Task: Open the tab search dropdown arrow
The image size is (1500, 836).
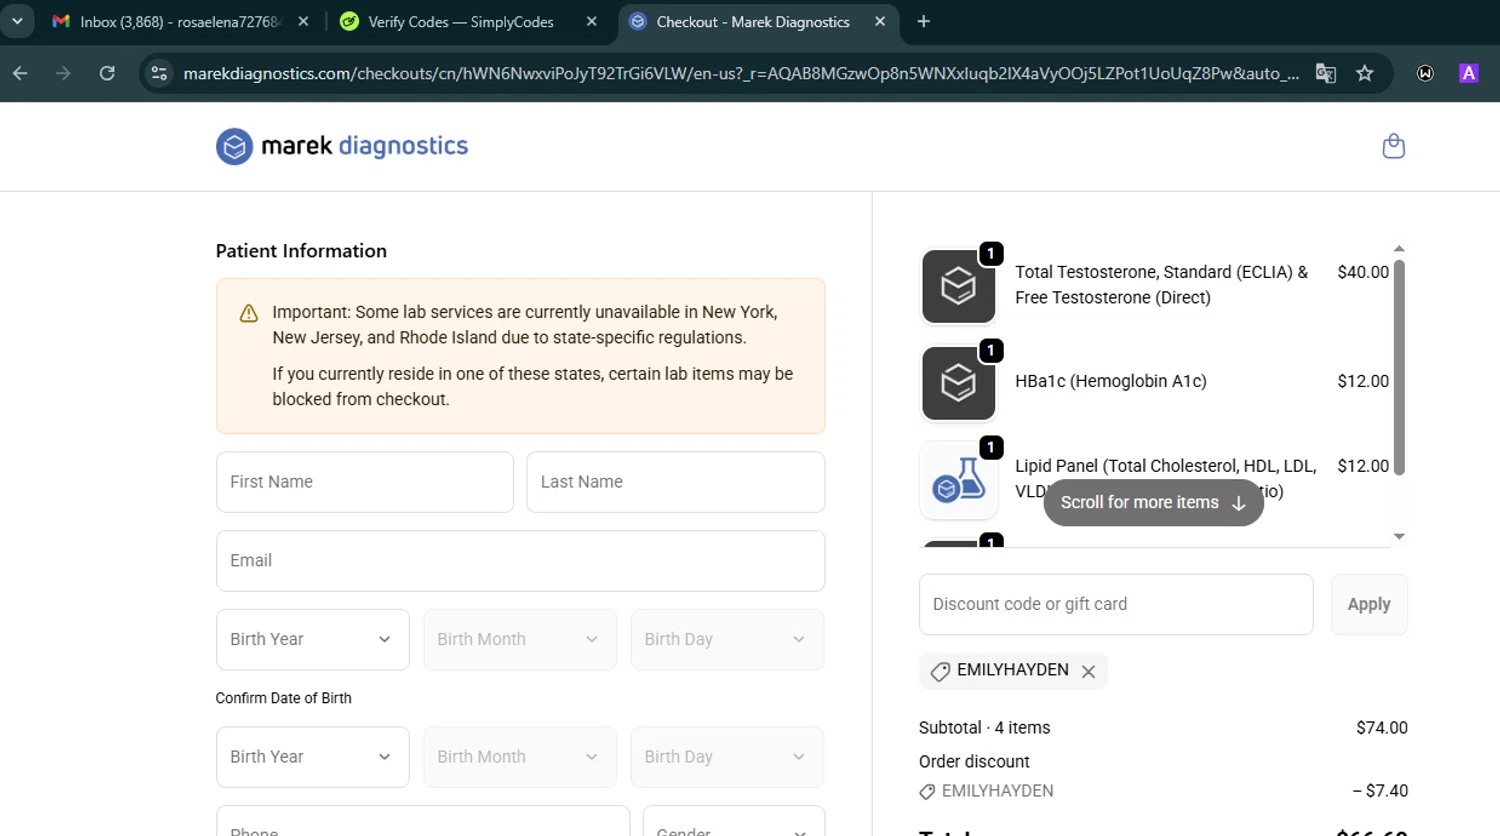Action: (x=17, y=21)
